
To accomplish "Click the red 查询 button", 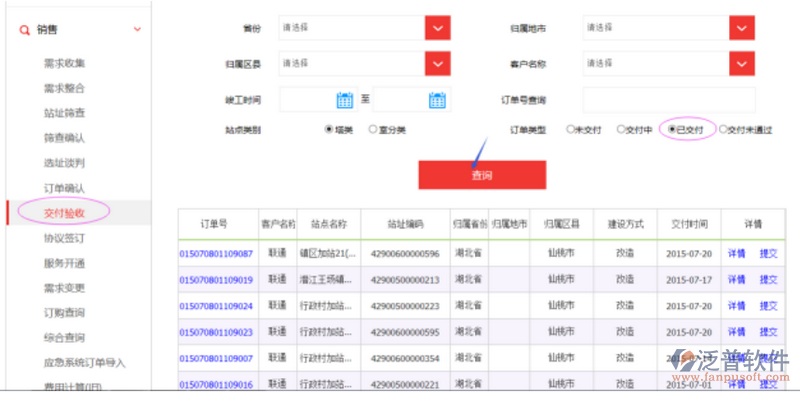I will [x=482, y=175].
